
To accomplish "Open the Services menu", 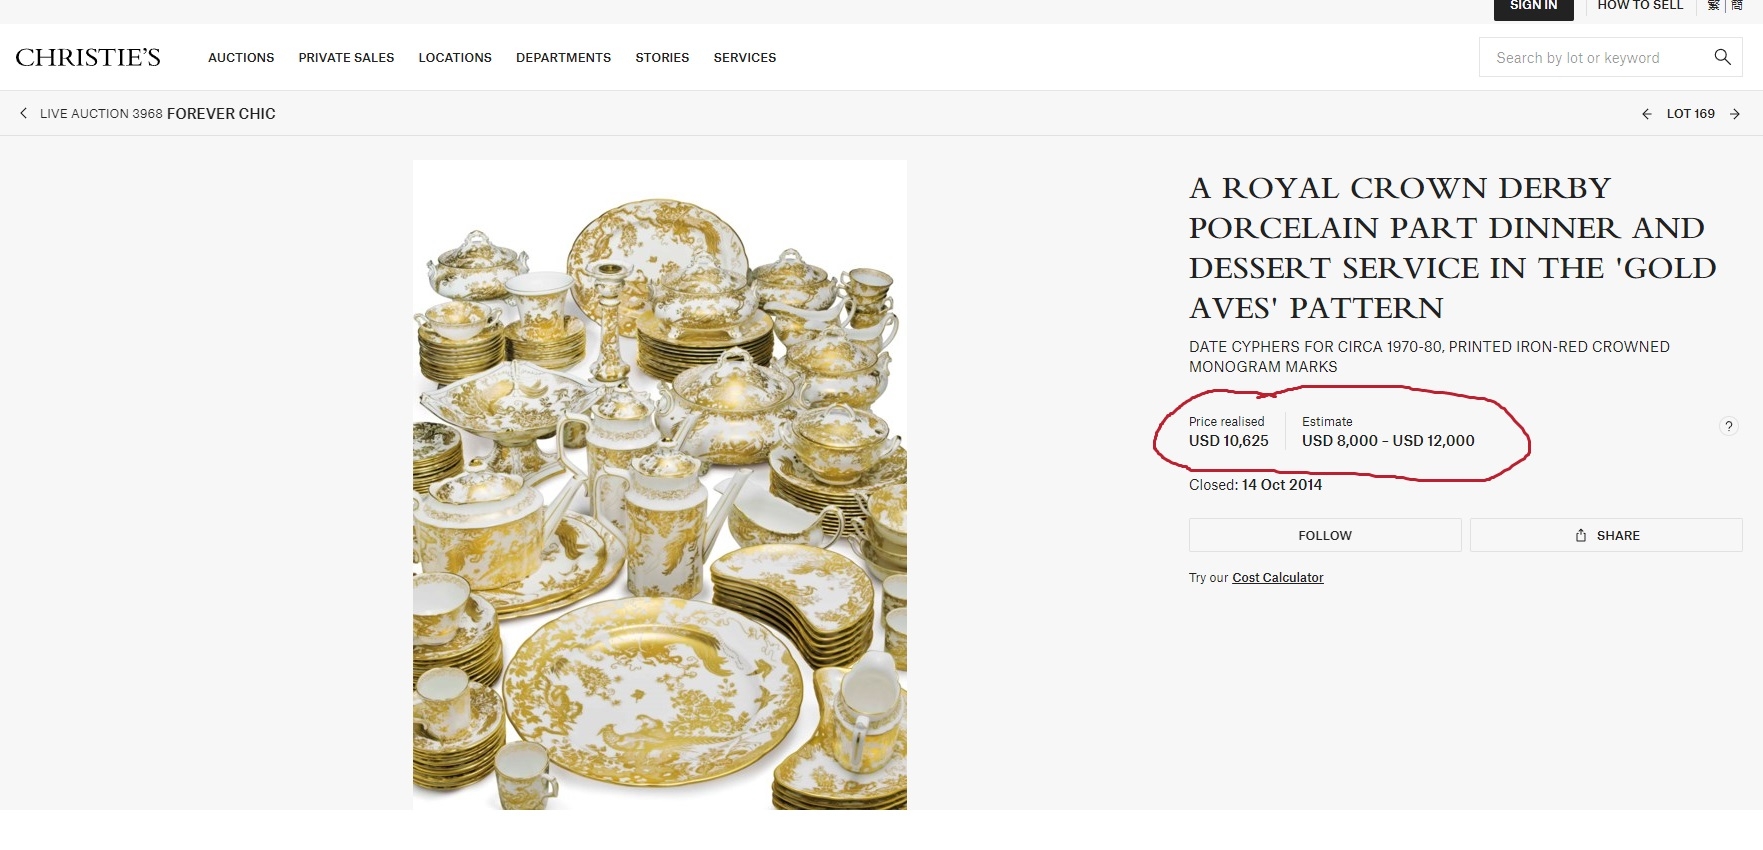I will [x=745, y=58].
